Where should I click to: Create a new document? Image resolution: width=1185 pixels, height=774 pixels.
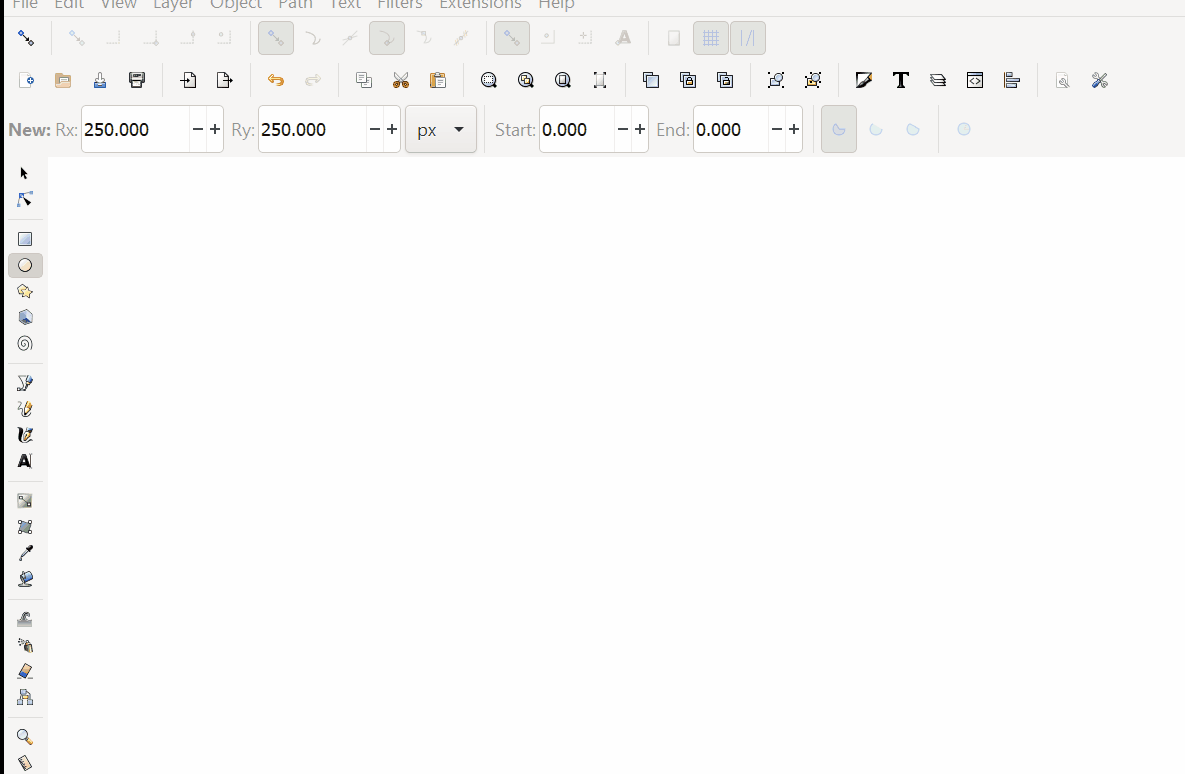coord(26,80)
